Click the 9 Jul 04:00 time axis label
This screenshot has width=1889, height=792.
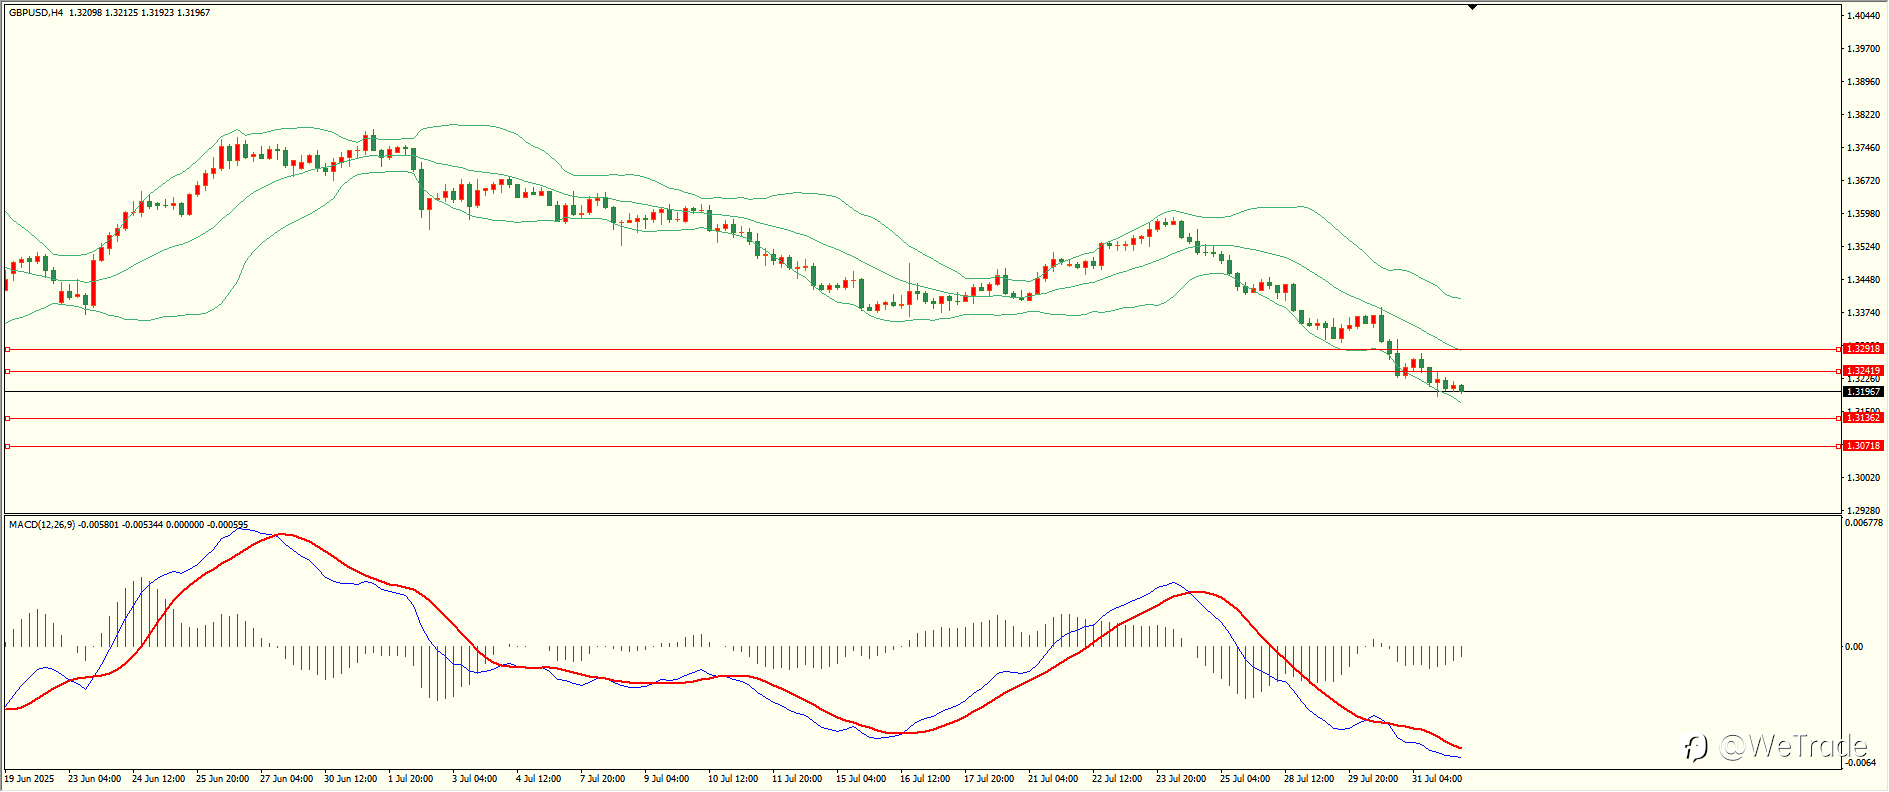pos(666,778)
